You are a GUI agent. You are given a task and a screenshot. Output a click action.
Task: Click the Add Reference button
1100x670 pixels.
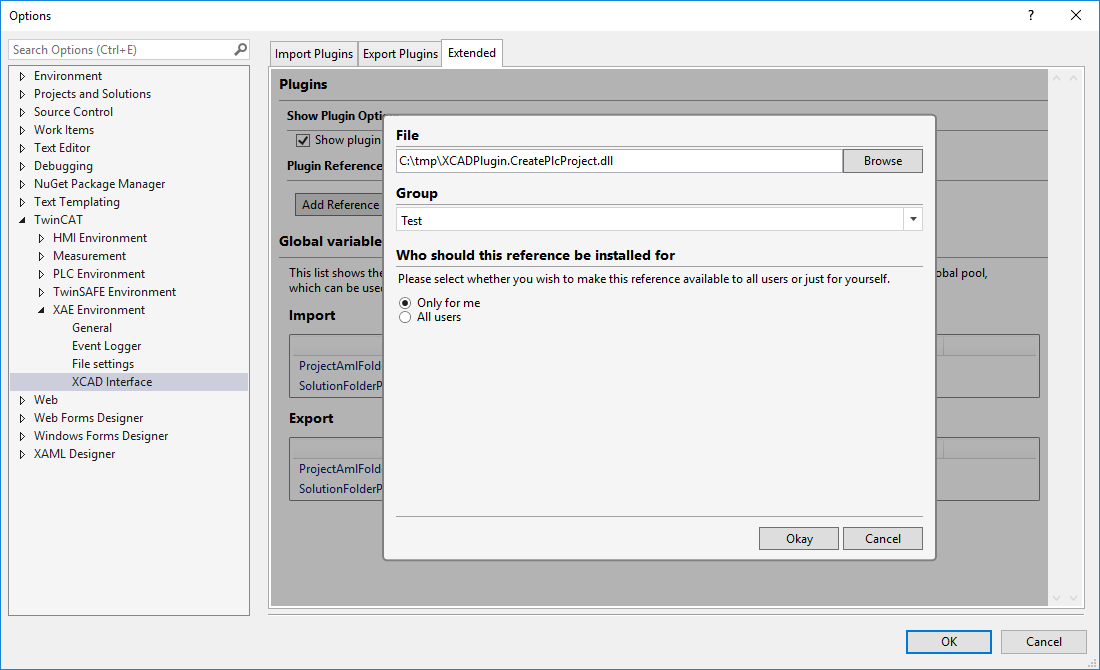pyautogui.click(x=340, y=205)
